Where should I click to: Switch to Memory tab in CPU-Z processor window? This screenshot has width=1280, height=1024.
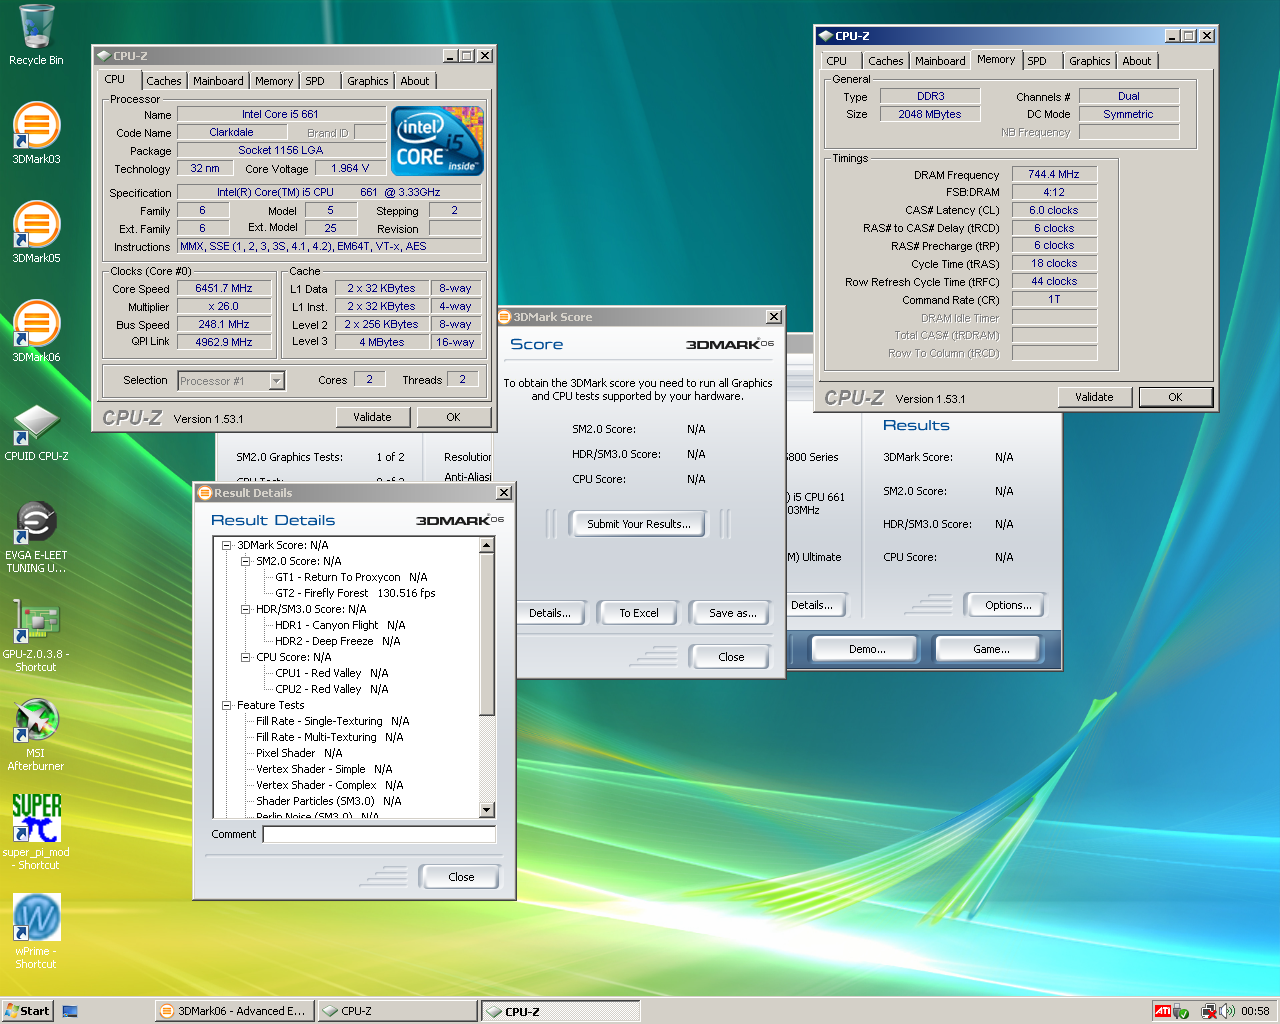coord(274,81)
